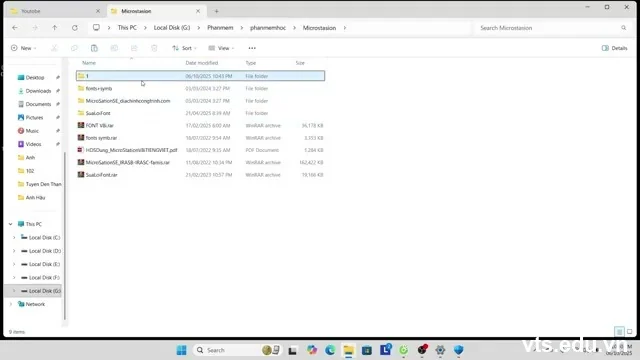Viewport: 640px width, 360px height.
Task: Collapse the This PC tree node
Action: pos(11,224)
